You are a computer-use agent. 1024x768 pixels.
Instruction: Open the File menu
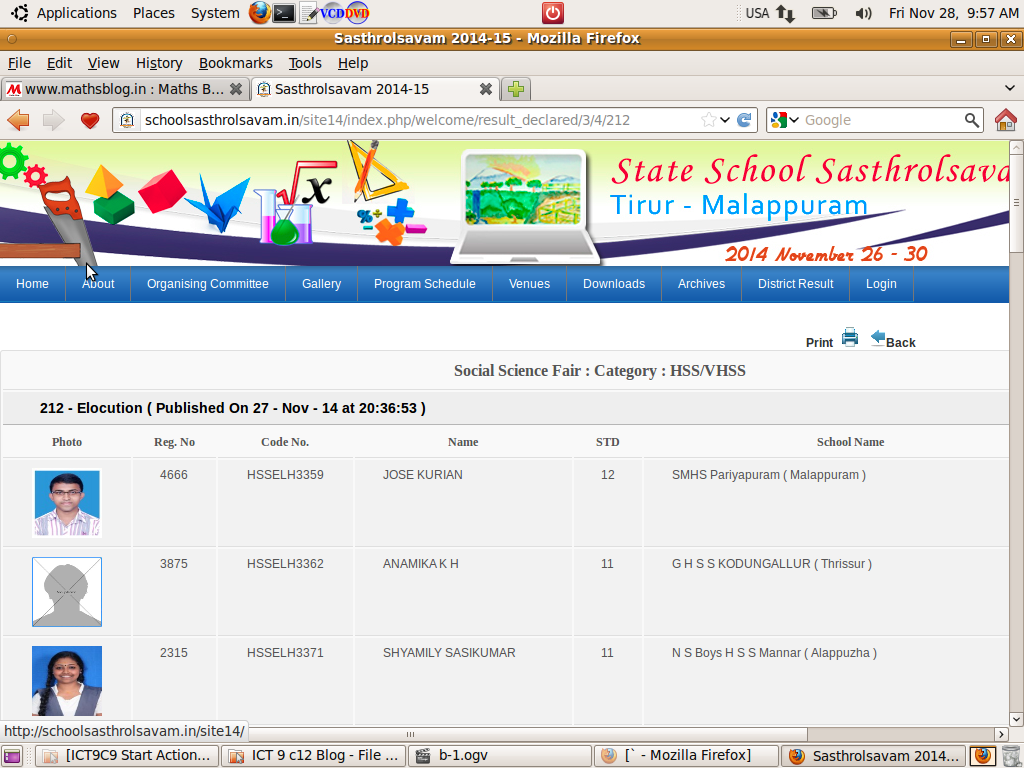tap(19, 63)
